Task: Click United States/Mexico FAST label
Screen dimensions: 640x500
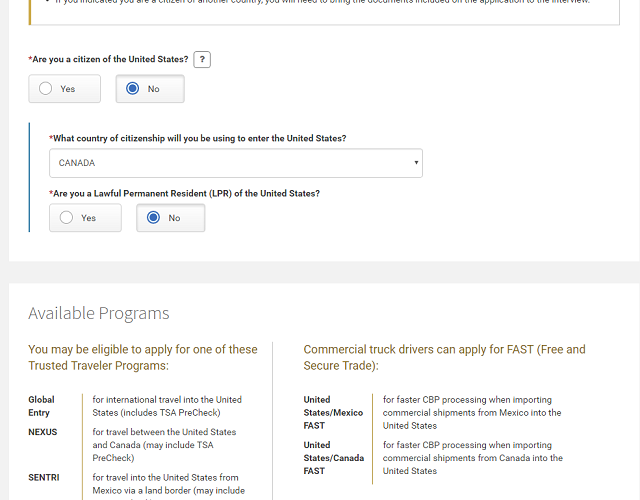Action: click(333, 413)
